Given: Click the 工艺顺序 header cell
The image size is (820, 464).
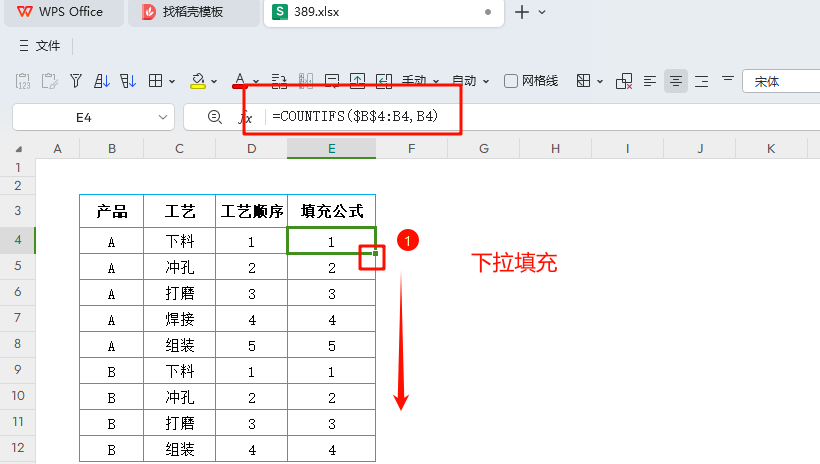Looking at the screenshot, I should tap(252, 211).
